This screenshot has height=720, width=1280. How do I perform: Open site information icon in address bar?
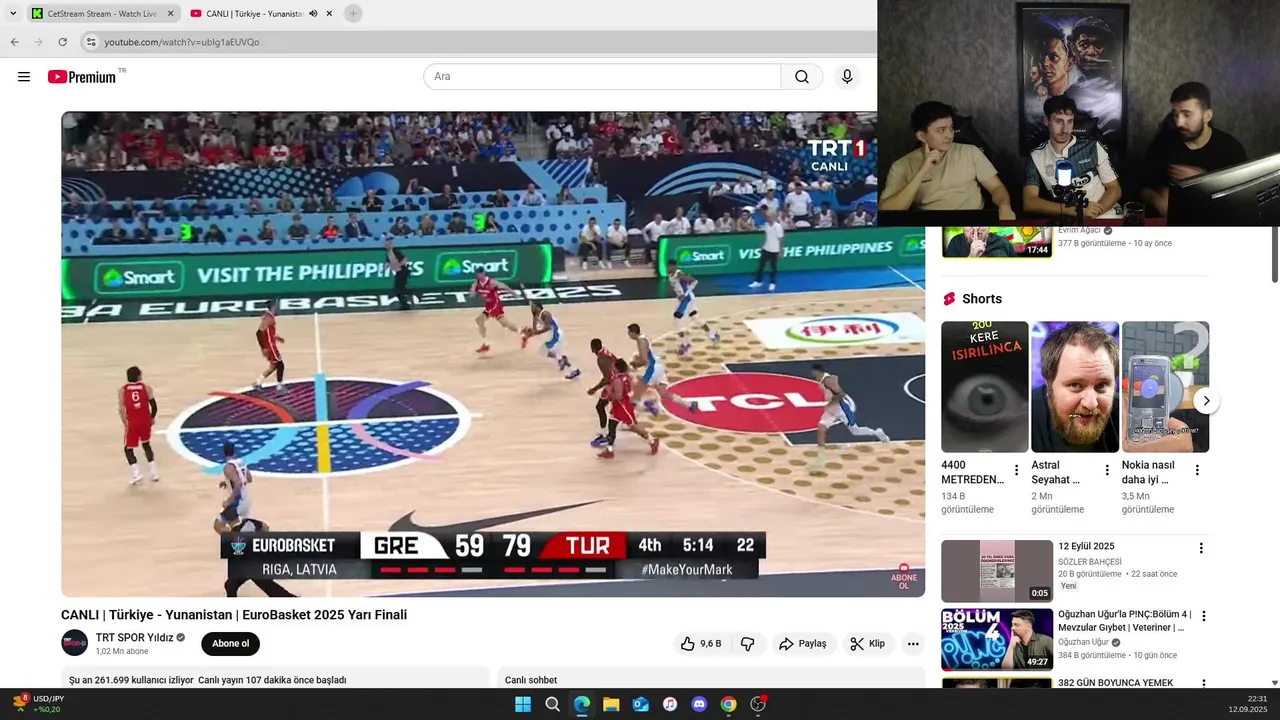[91, 42]
